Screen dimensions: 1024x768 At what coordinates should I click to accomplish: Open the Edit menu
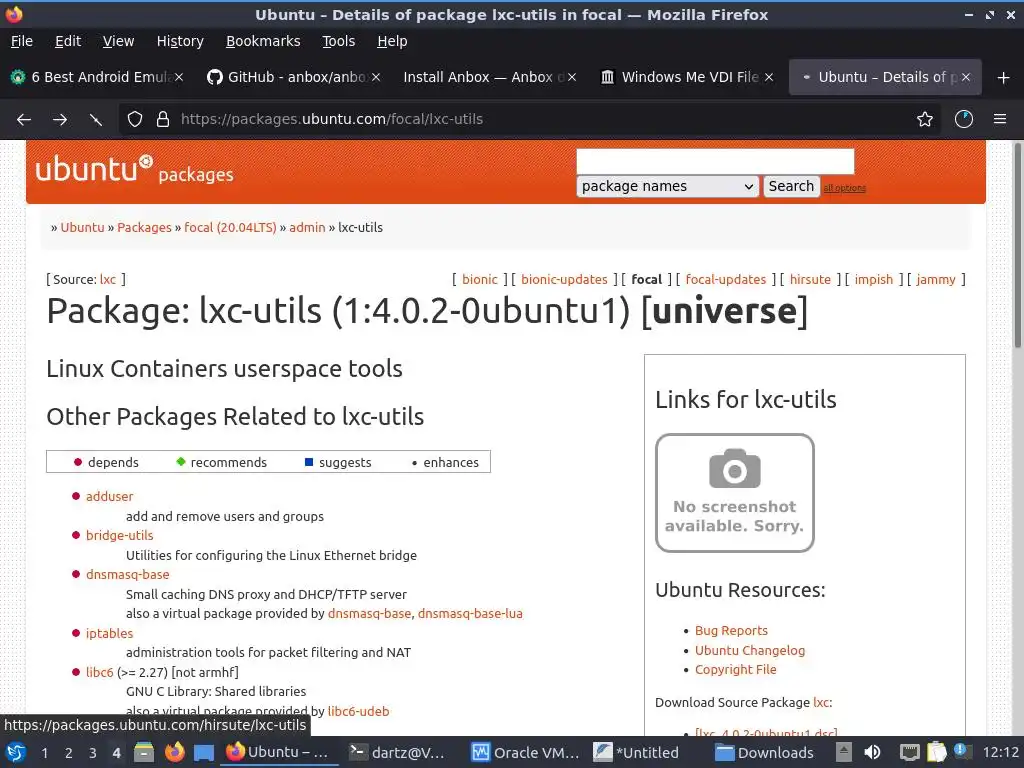tap(68, 41)
